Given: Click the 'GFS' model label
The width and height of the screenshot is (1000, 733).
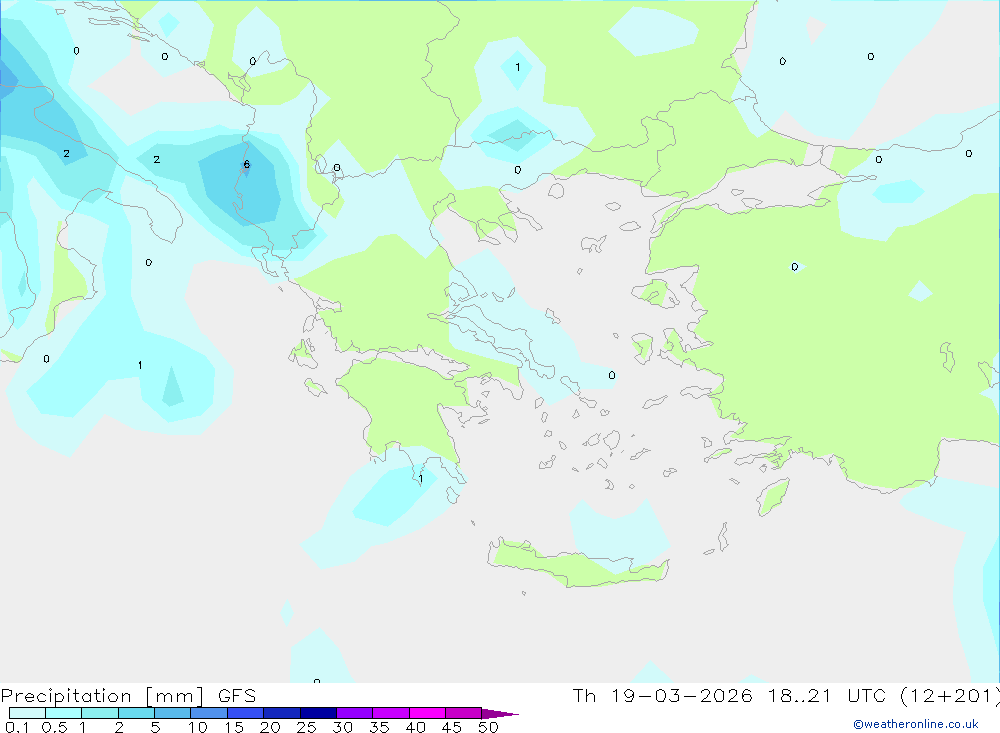Looking at the screenshot, I should (x=237, y=696).
